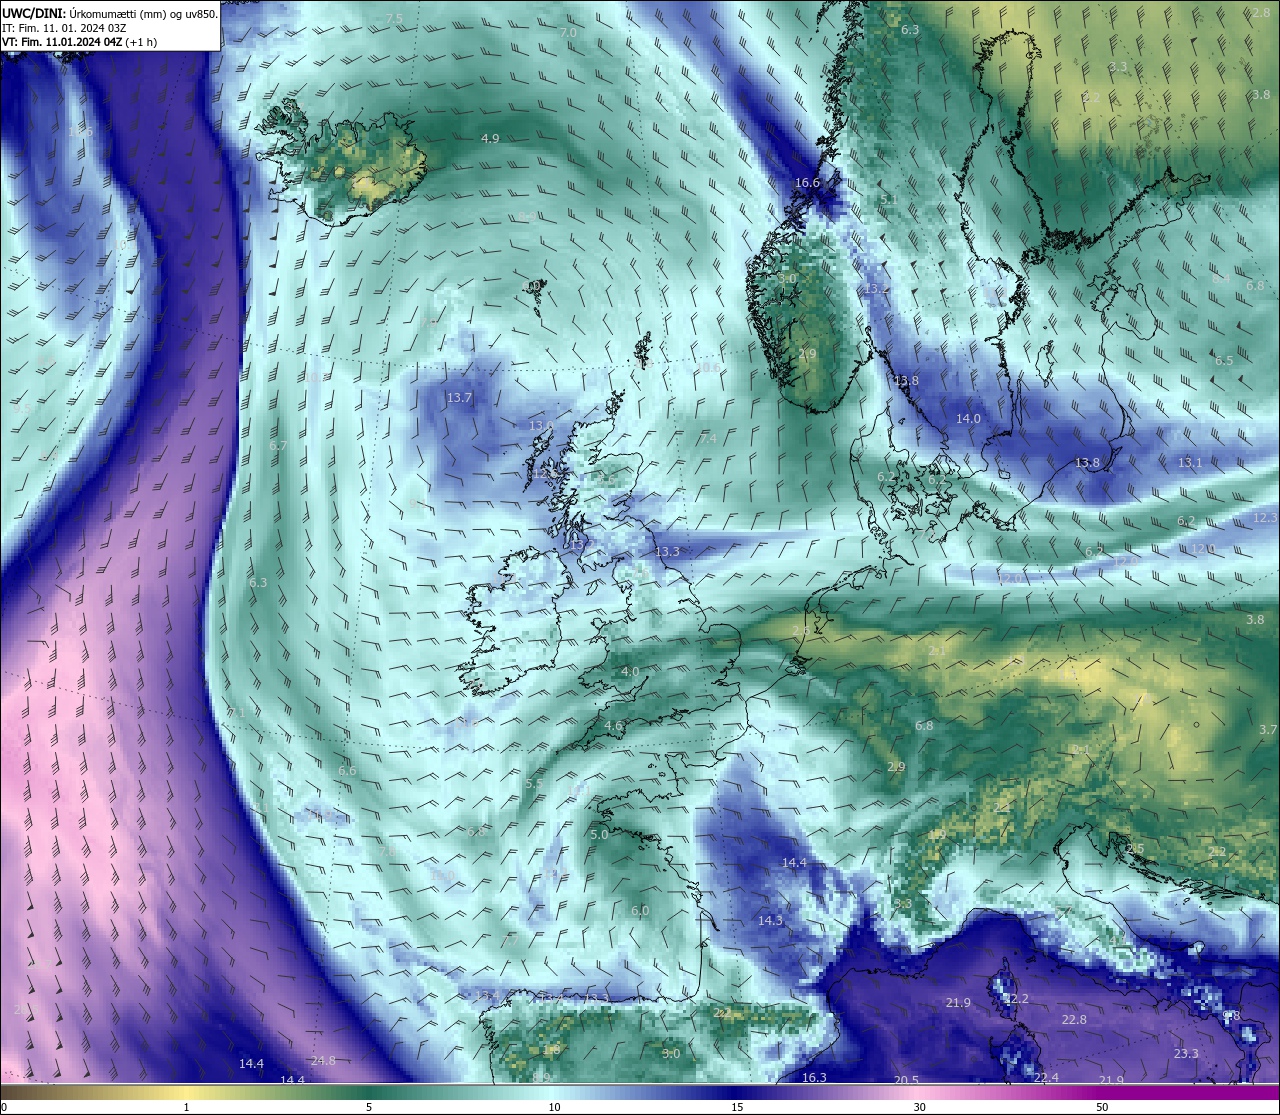Click the 20.5 value at the bottom edge
This screenshot has width=1280, height=1115.
click(906, 1081)
